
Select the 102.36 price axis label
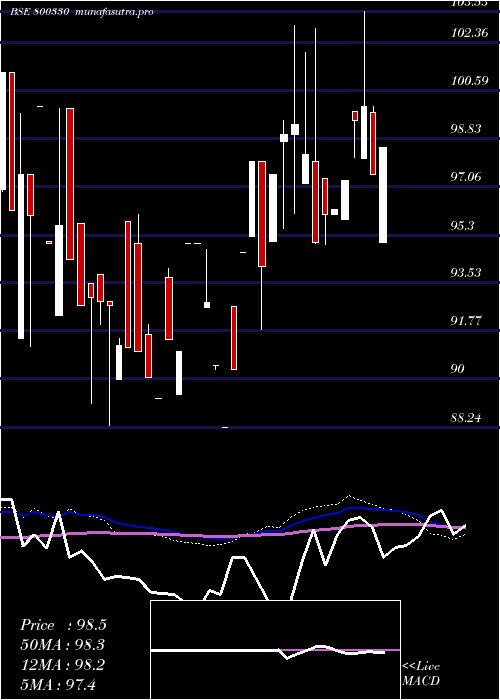(469, 33)
